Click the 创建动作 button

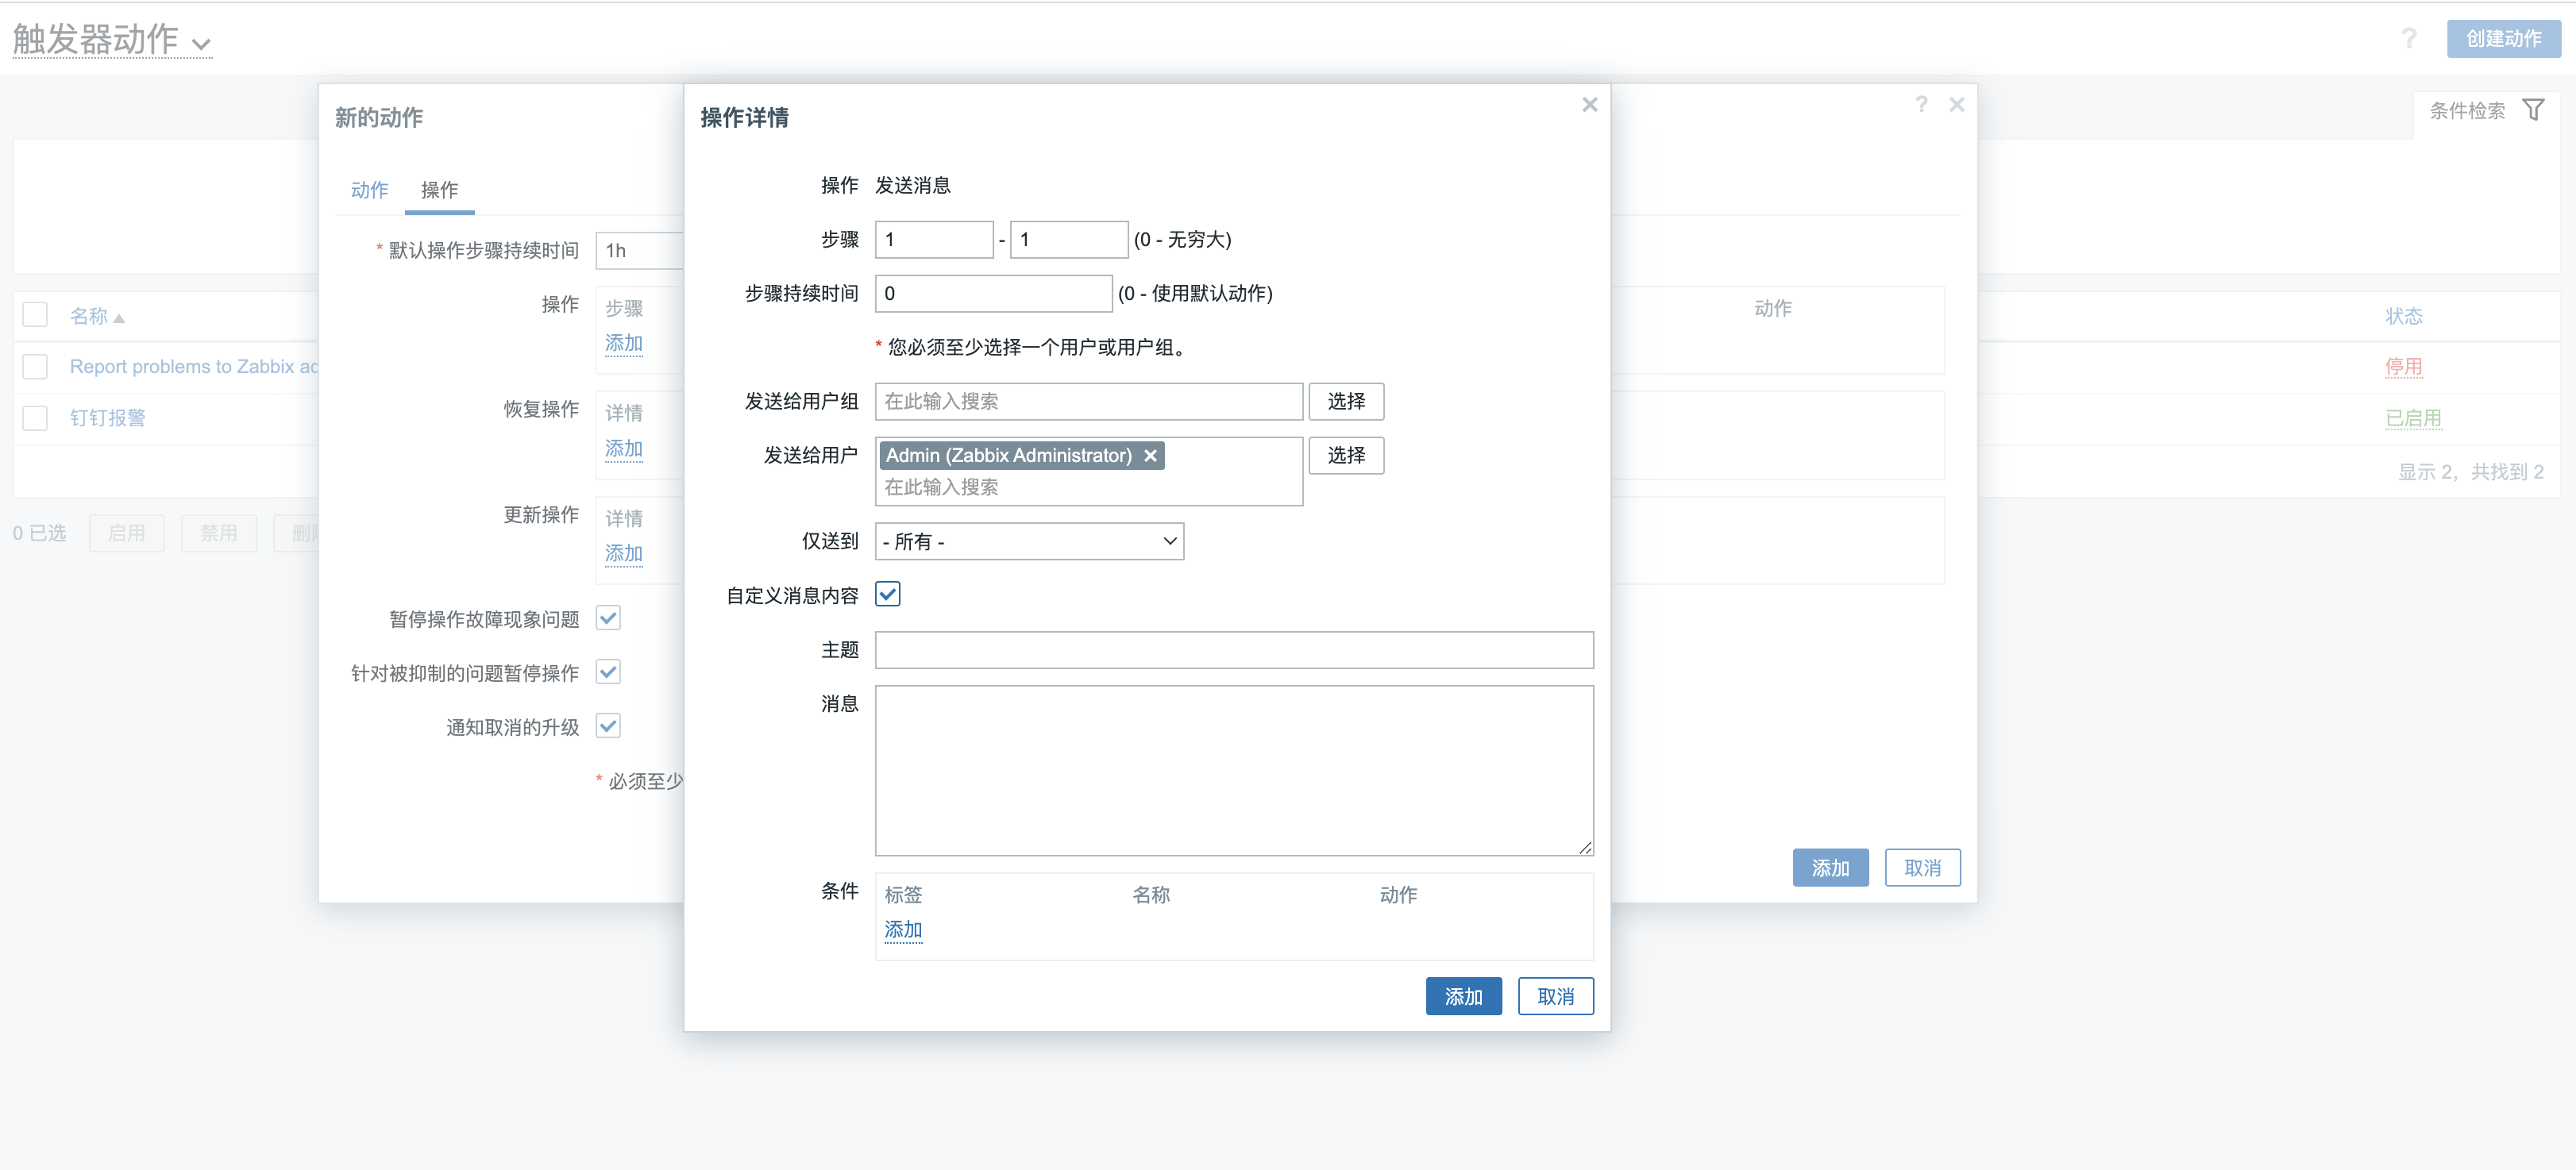click(2503, 38)
